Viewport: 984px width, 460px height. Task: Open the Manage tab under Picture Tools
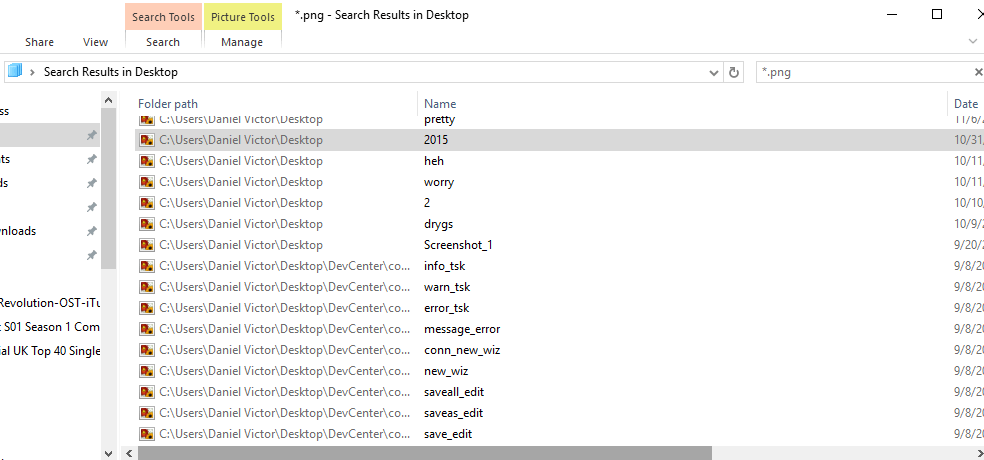[x=242, y=42]
